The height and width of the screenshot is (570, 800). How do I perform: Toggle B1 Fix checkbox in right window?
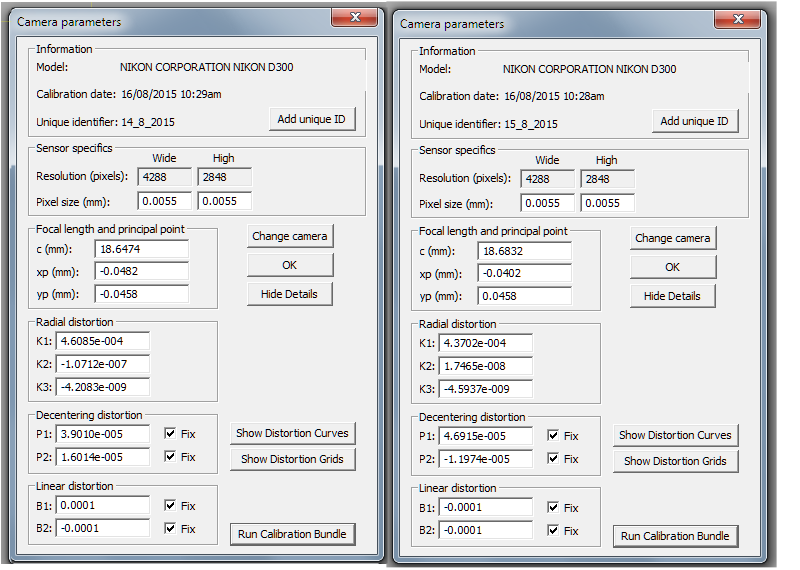click(553, 508)
